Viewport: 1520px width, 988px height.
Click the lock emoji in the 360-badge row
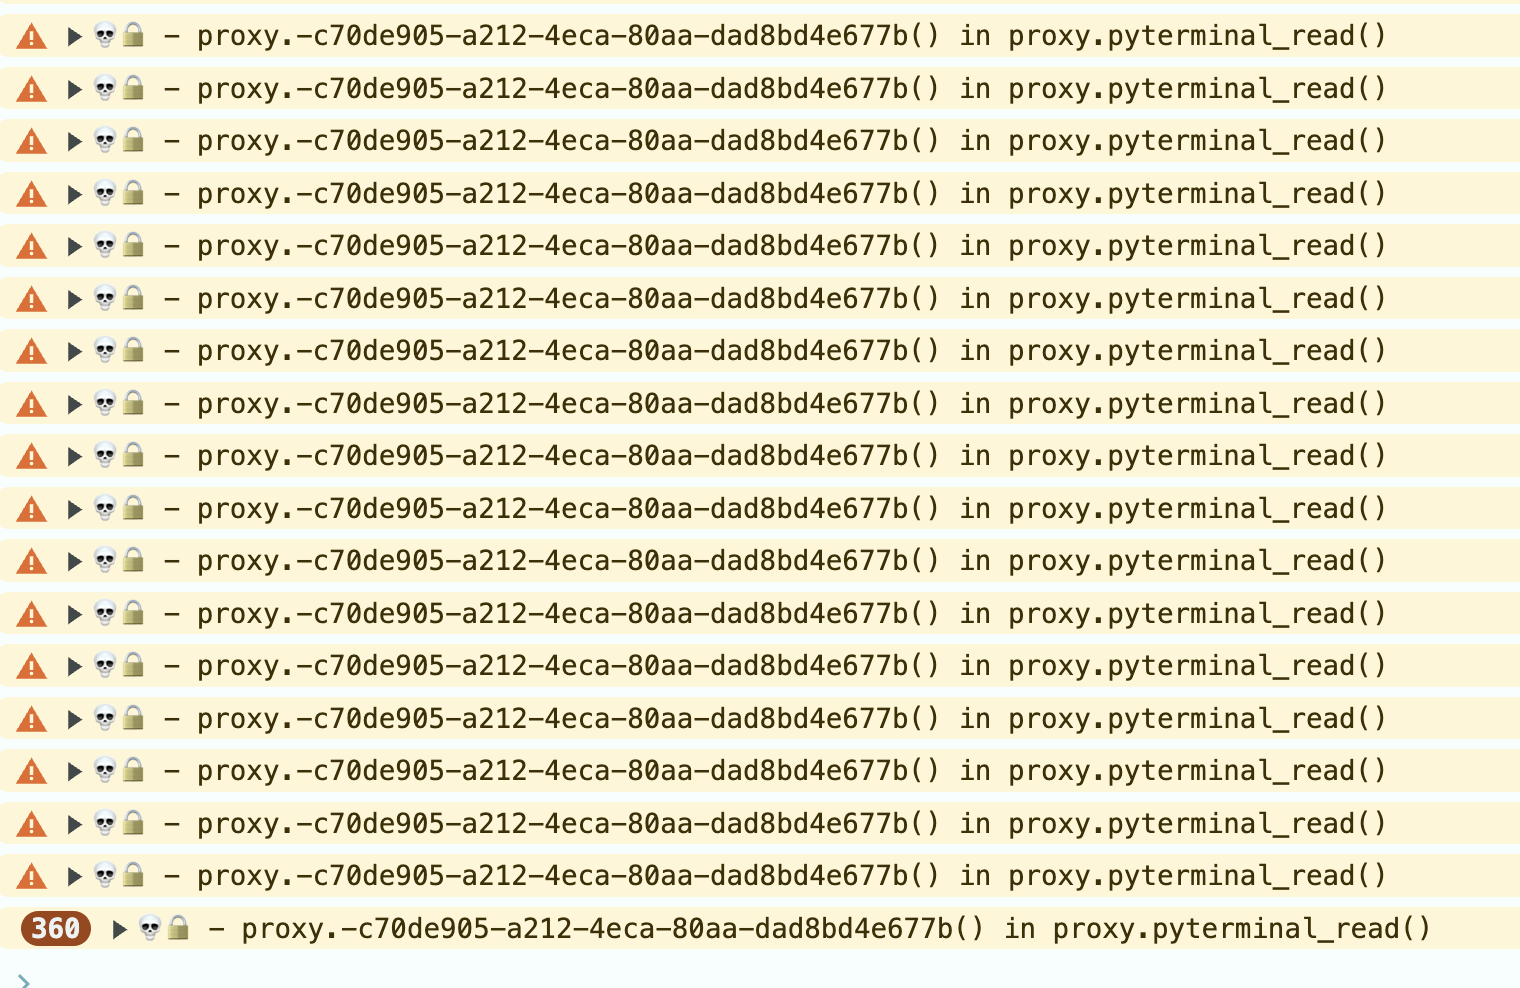[x=178, y=928]
